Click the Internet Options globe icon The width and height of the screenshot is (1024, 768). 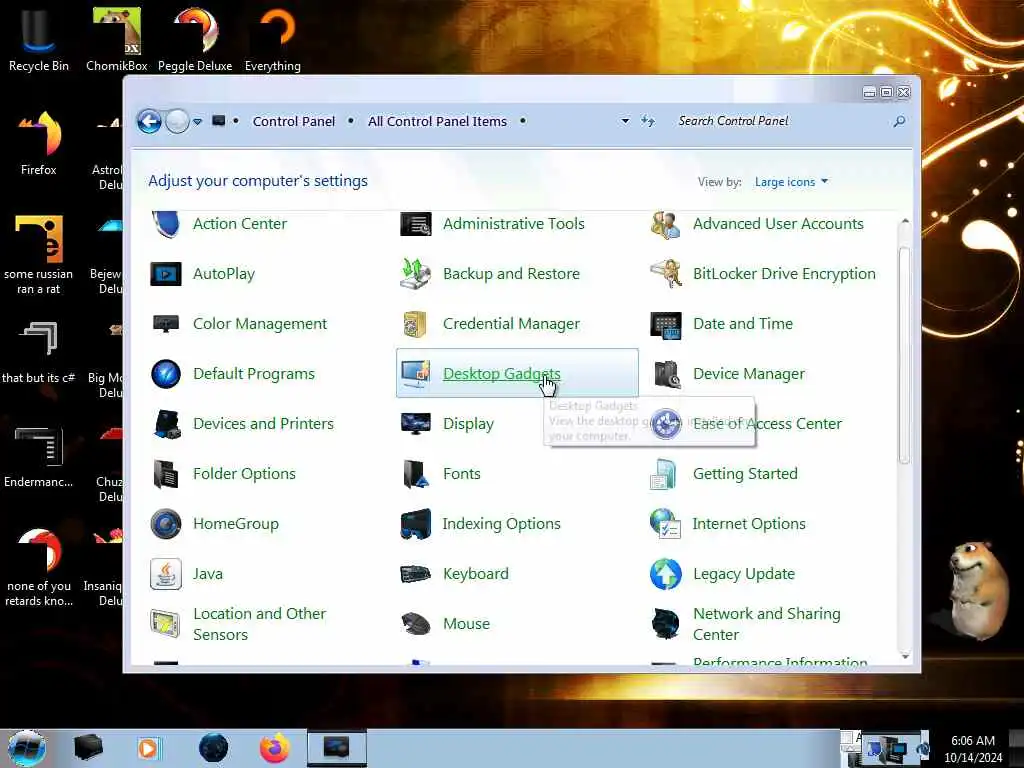tap(665, 524)
